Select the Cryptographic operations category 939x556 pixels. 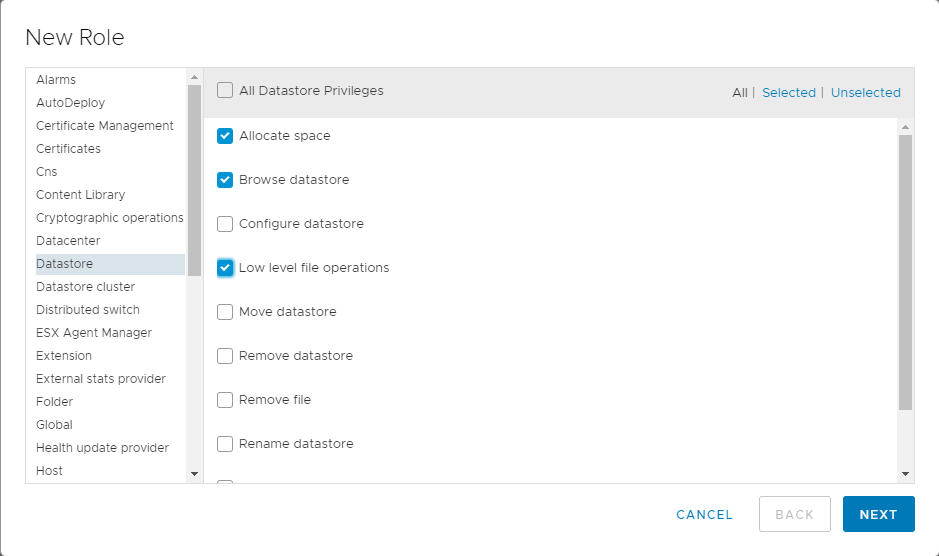click(109, 218)
